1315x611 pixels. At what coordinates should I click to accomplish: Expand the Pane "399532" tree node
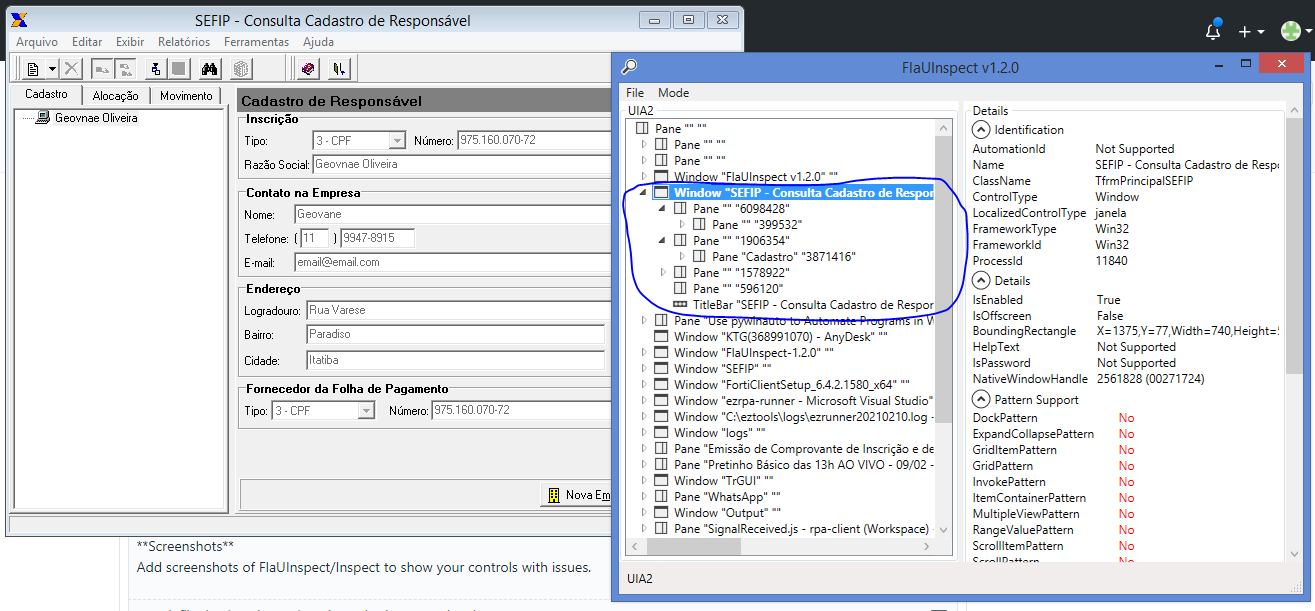pyautogui.click(x=684, y=225)
